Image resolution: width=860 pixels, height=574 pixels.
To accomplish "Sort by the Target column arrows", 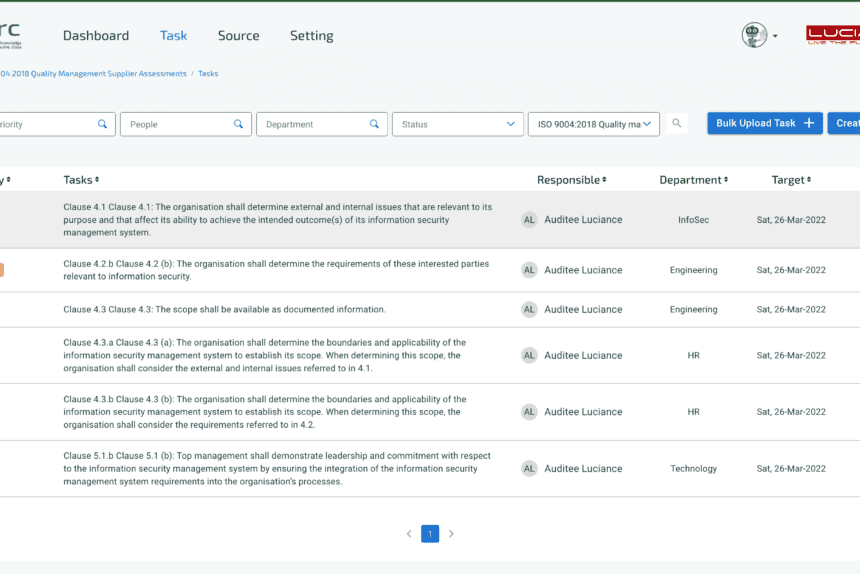I will pyautogui.click(x=808, y=180).
